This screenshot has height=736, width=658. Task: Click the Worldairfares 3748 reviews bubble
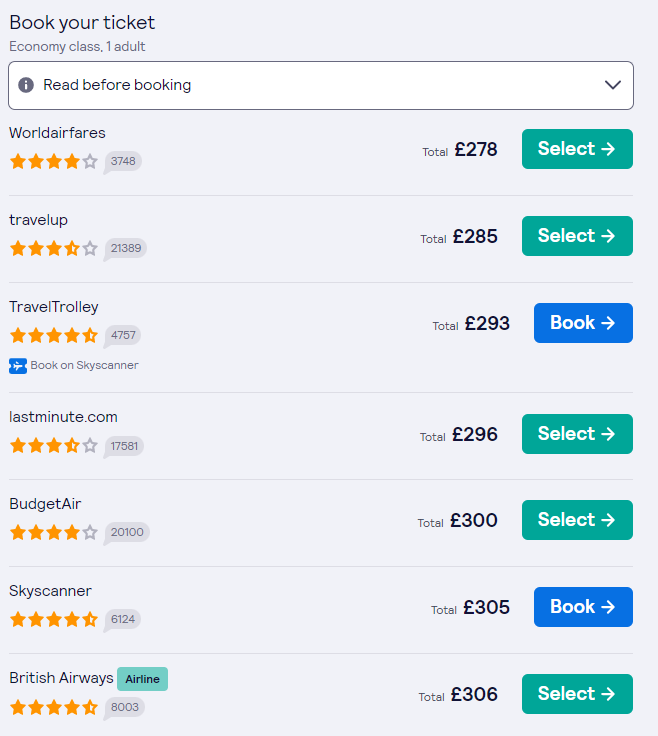(x=123, y=161)
